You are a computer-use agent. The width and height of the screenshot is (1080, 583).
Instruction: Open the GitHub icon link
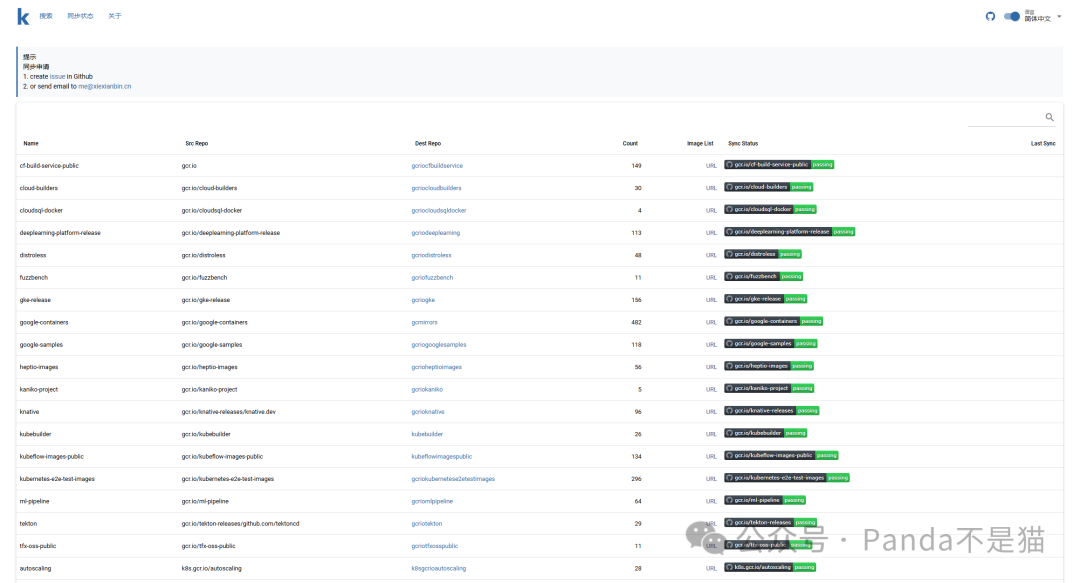click(x=990, y=17)
